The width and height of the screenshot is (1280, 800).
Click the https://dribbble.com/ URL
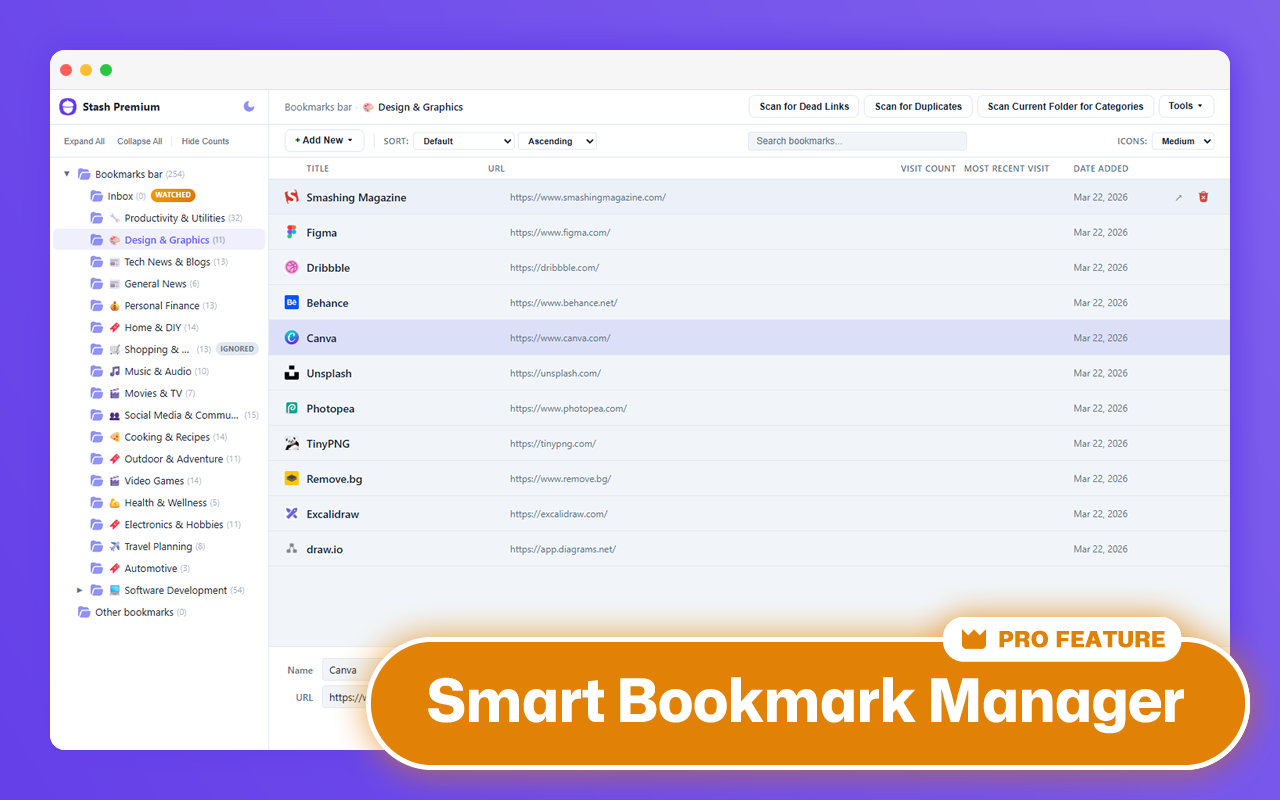click(554, 268)
